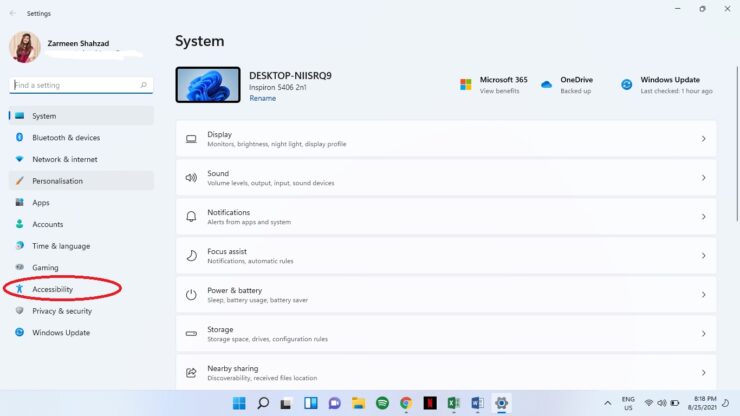The height and width of the screenshot is (416, 740).
Task: Select the System sidebar item
Action: point(81,116)
